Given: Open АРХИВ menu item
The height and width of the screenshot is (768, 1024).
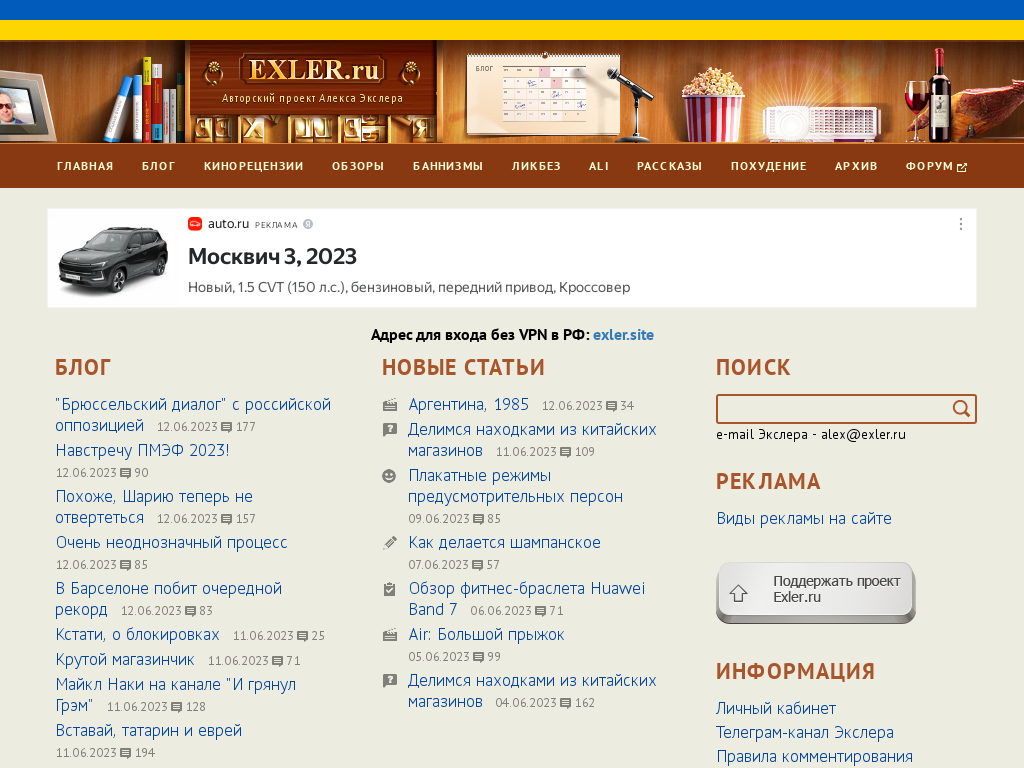Looking at the screenshot, I should (x=856, y=166).
